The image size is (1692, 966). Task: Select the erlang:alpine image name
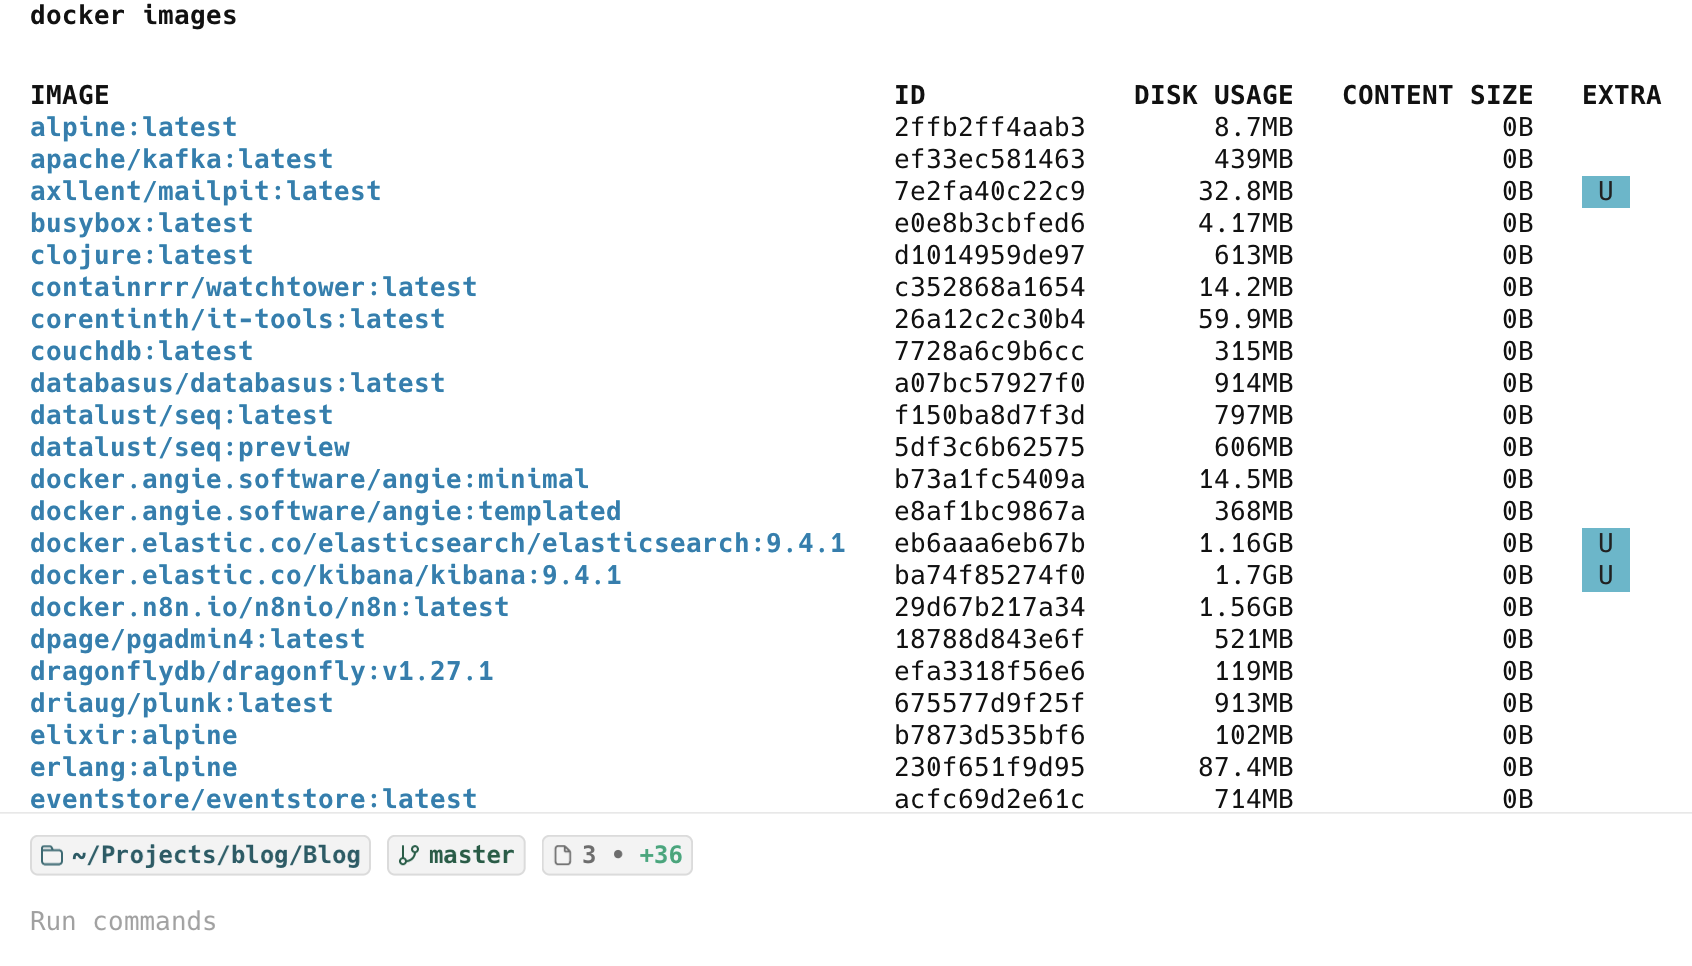134,768
